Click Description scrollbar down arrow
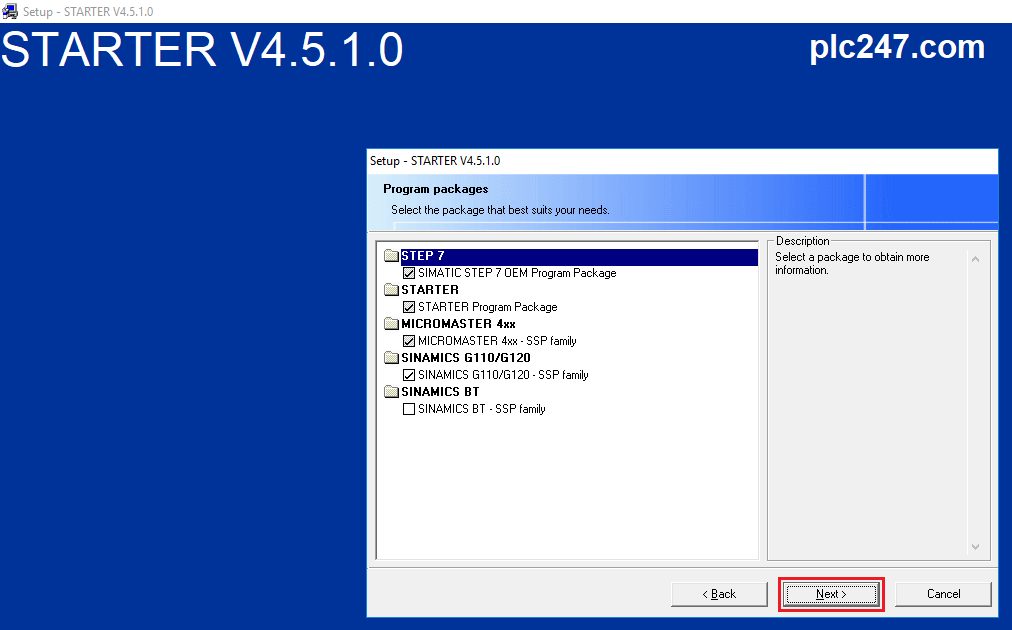This screenshot has height=630, width=1012. tap(975, 547)
